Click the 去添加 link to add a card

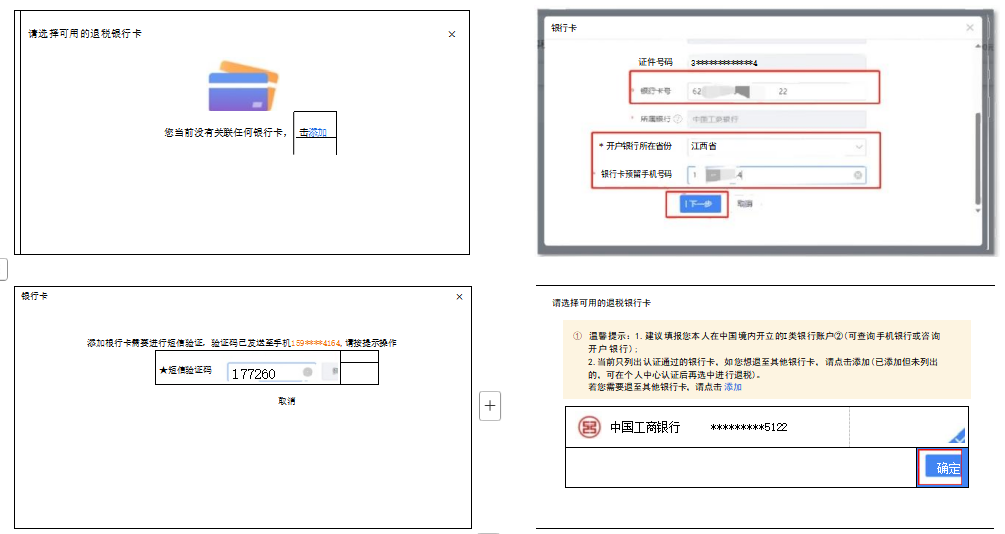(313, 133)
